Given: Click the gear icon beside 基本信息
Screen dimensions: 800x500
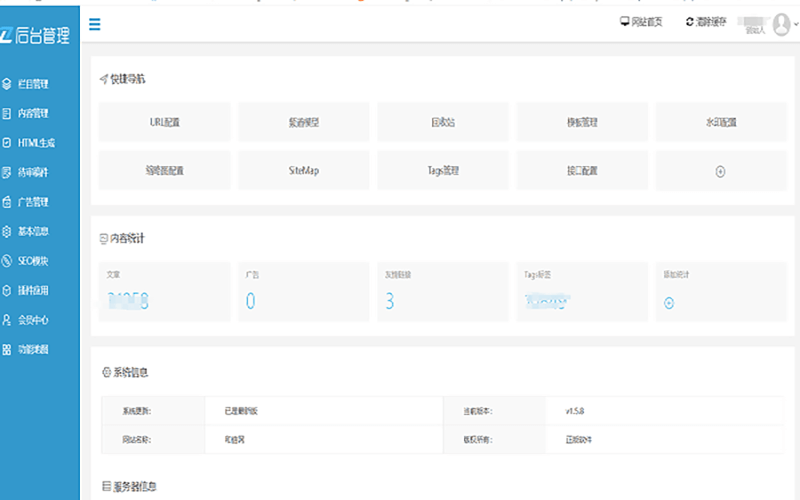Looking at the screenshot, I should (7, 232).
